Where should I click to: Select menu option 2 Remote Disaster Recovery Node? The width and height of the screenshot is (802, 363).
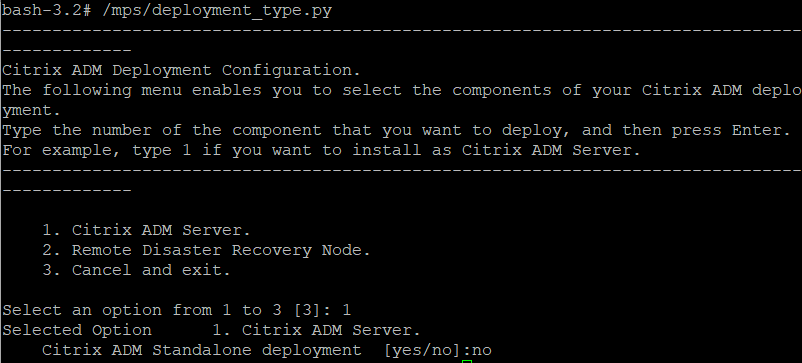[x=206, y=251]
